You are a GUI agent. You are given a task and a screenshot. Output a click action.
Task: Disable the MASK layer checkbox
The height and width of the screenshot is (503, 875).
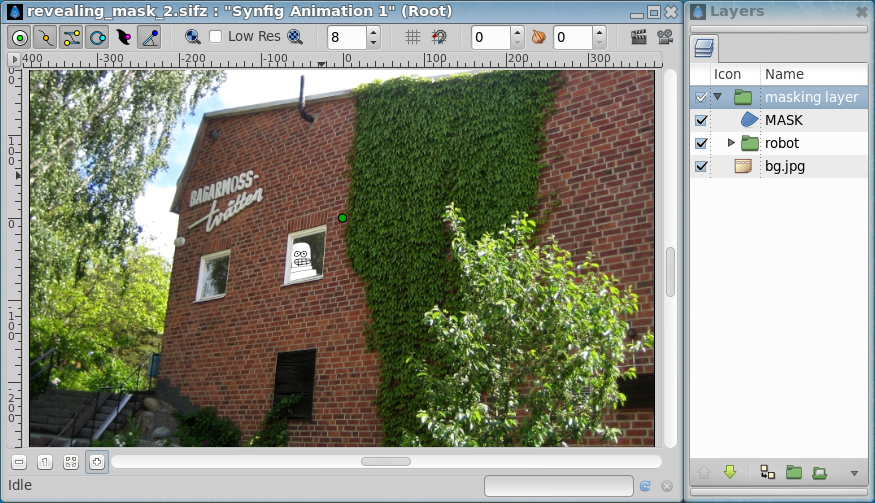(x=701, y=120)
